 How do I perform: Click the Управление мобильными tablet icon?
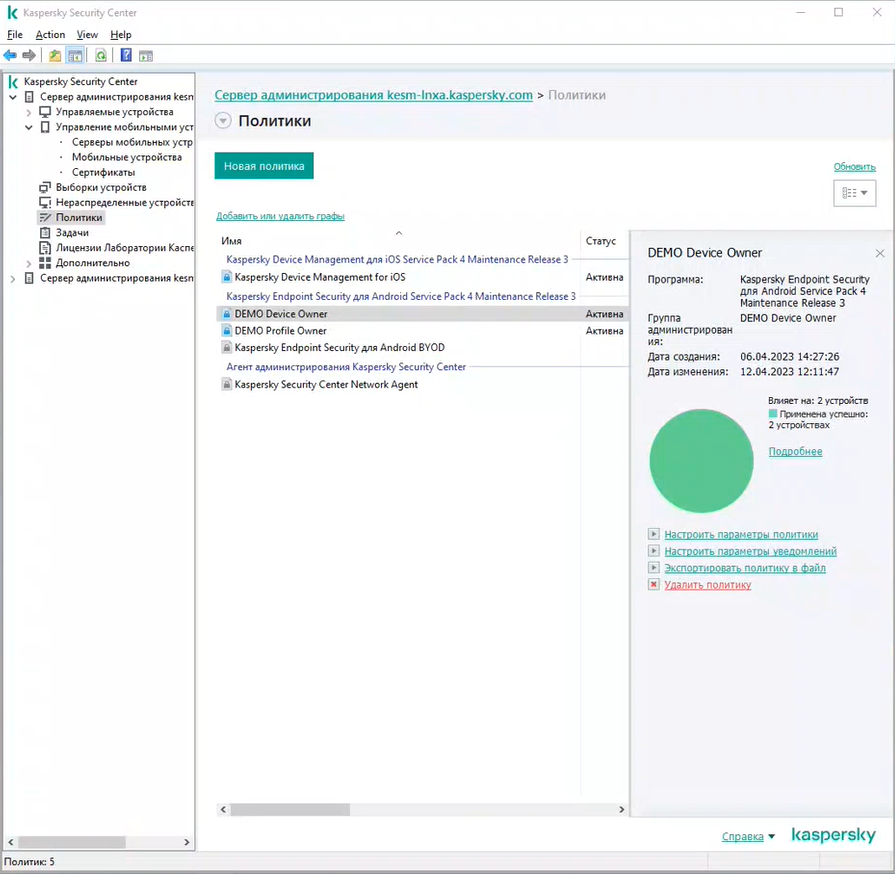tap(45, 127)
